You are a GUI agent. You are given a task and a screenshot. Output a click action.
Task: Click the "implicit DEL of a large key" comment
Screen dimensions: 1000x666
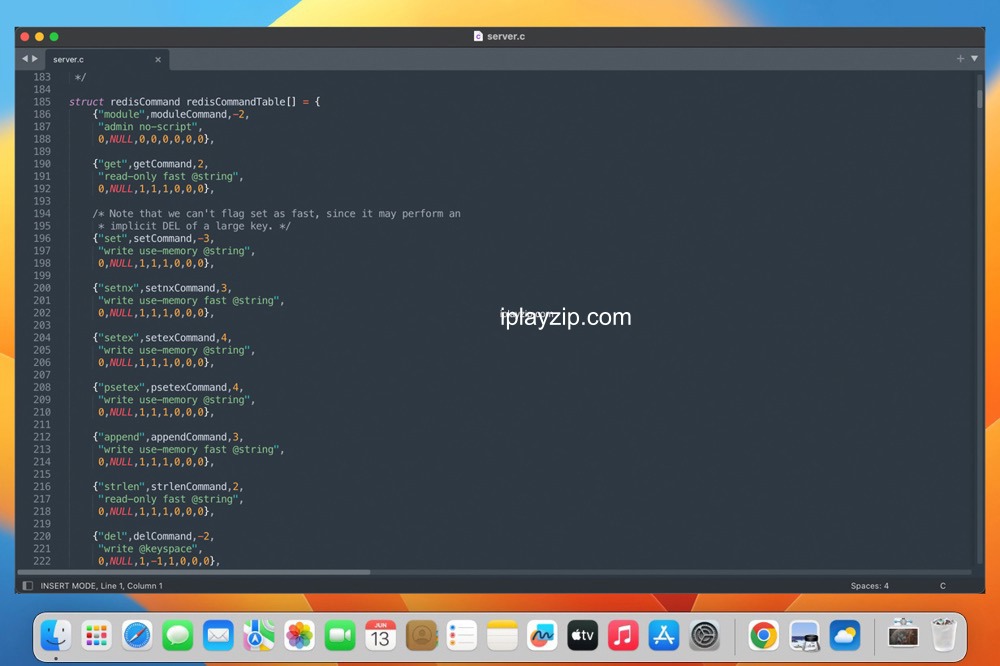pyautogui.click(x=195, y=226)
